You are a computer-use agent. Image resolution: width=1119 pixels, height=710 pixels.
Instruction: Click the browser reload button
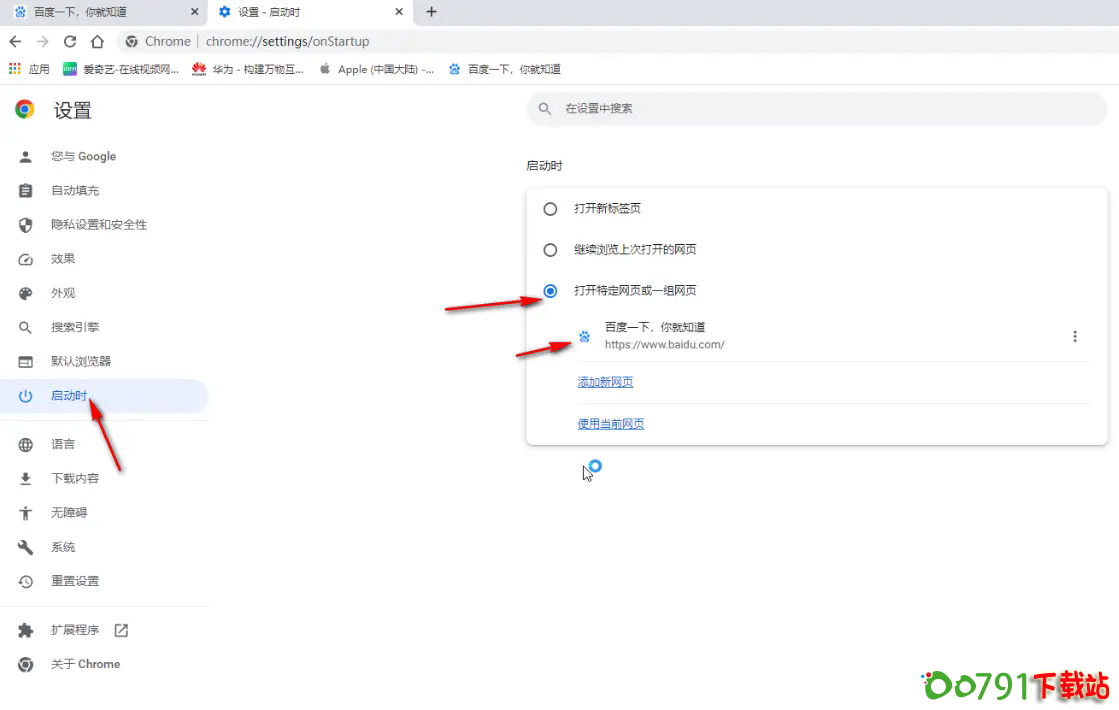tap(70, 41)
